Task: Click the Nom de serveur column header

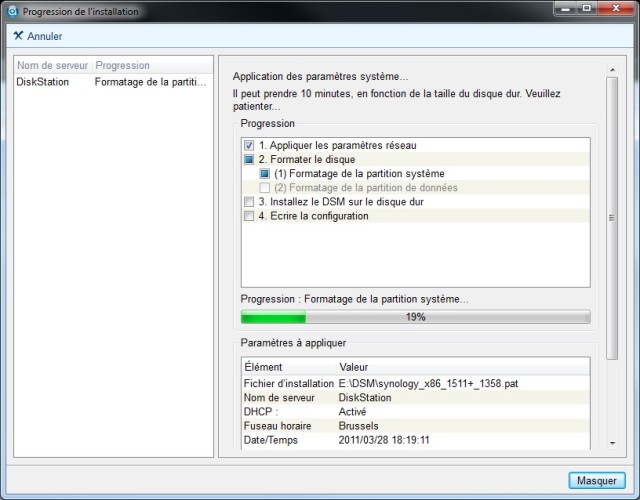Action: pyautogui.click(x=53, y=65)
